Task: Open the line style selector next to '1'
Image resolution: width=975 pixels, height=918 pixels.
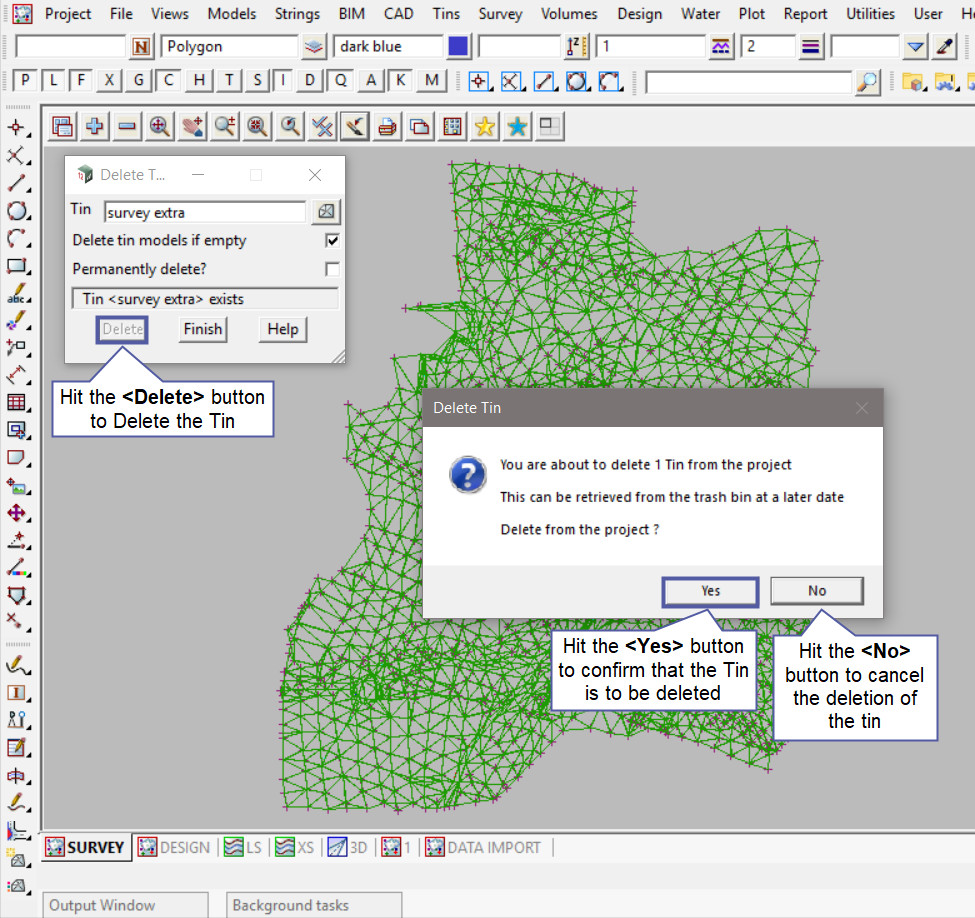Action: (721, 47)
